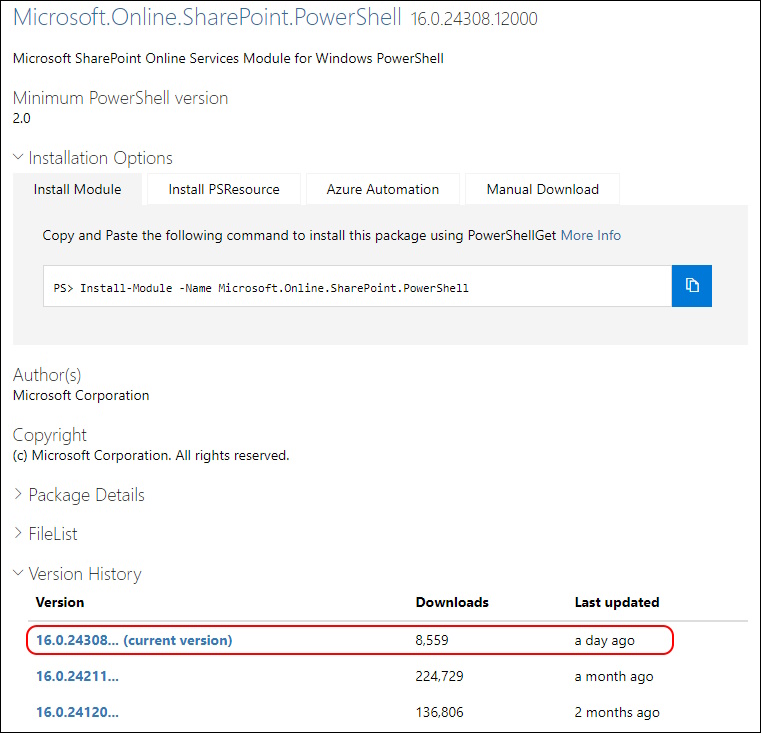This screenshot has height=733, width=761.
Task: Open the Azure Automation tab
Action: tap(382, 189)
